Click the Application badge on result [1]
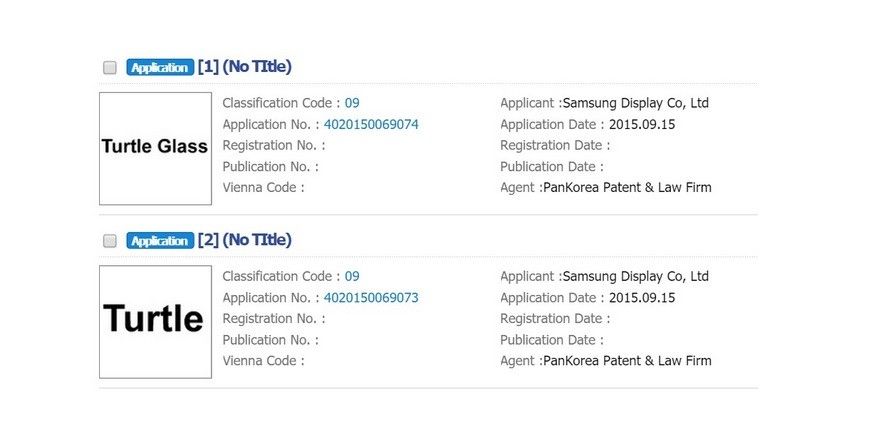894x434 pixels. point(160,68)
